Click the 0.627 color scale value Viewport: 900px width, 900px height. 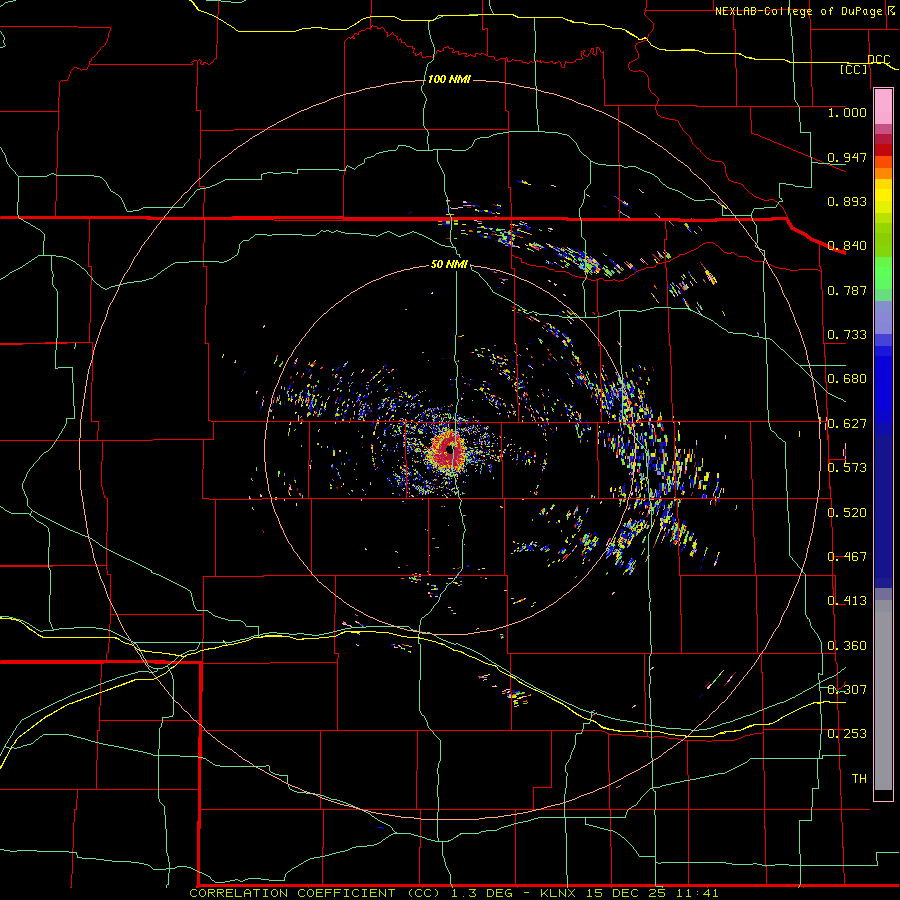pos(847,424)
